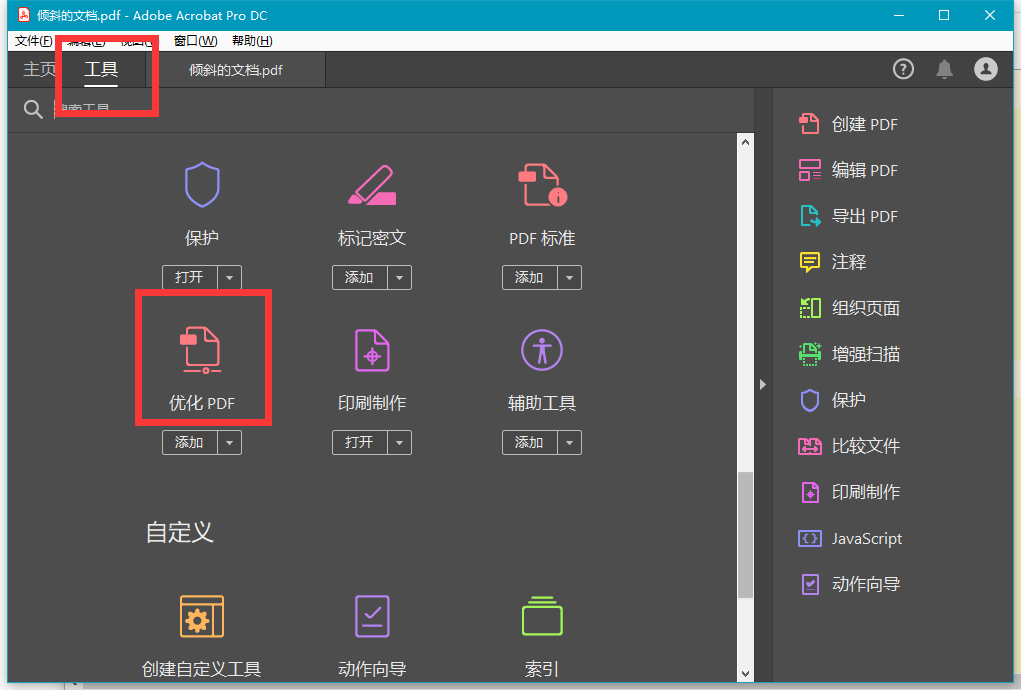Click the scrollbar up arrow
The height and width of the screenshot is (690, 1021).
pyautogui.click(x=746, y=142)
